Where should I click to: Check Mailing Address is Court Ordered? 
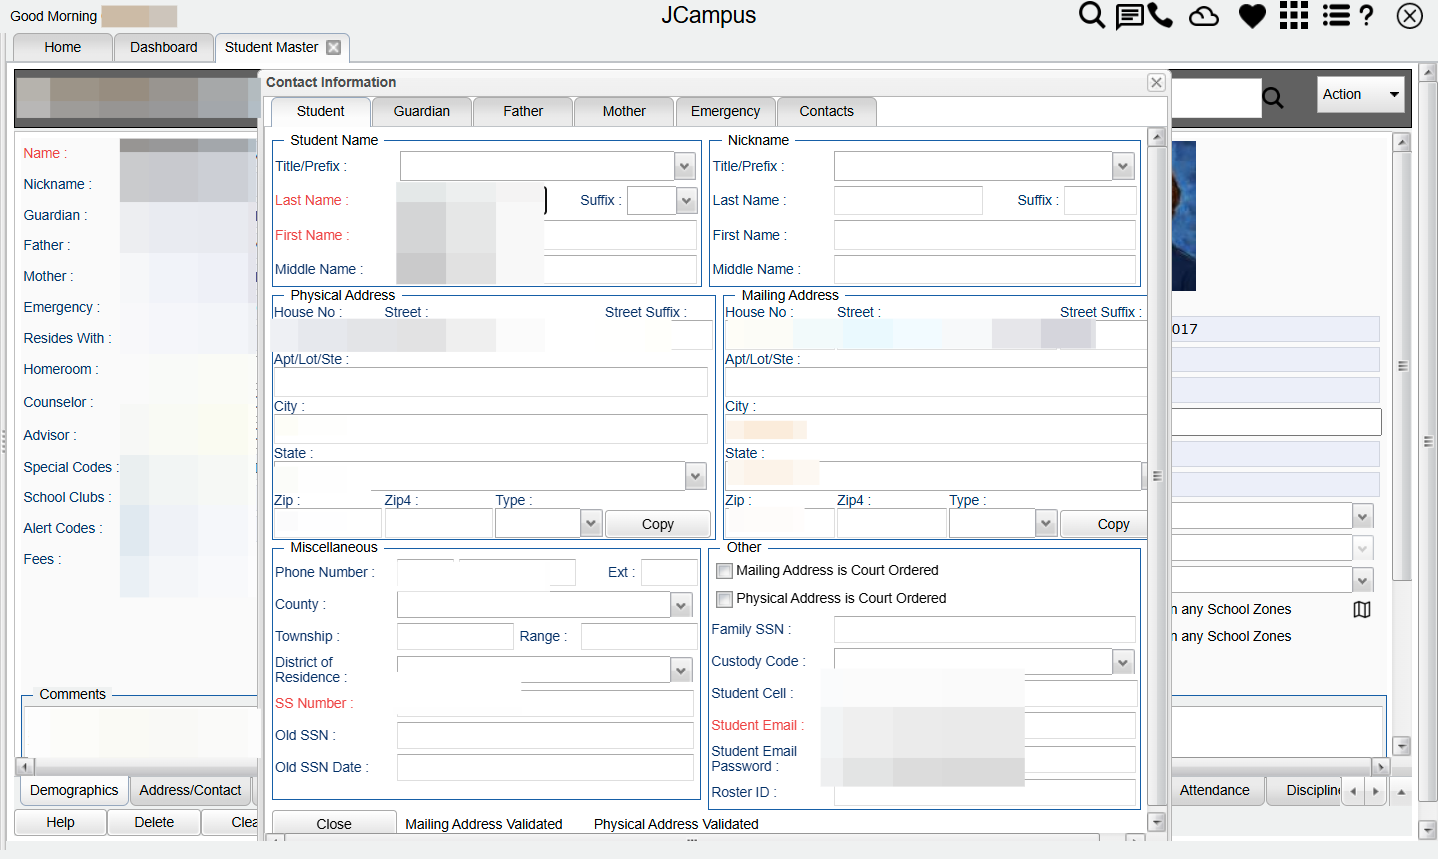click(725, 571)
